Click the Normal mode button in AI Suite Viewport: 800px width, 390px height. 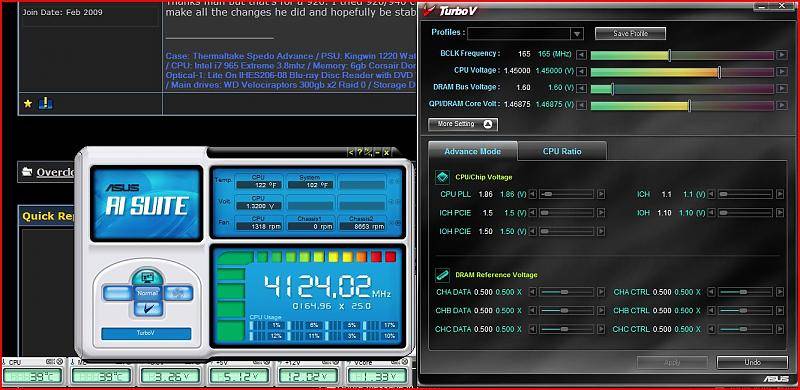click(x=147, y=293)
